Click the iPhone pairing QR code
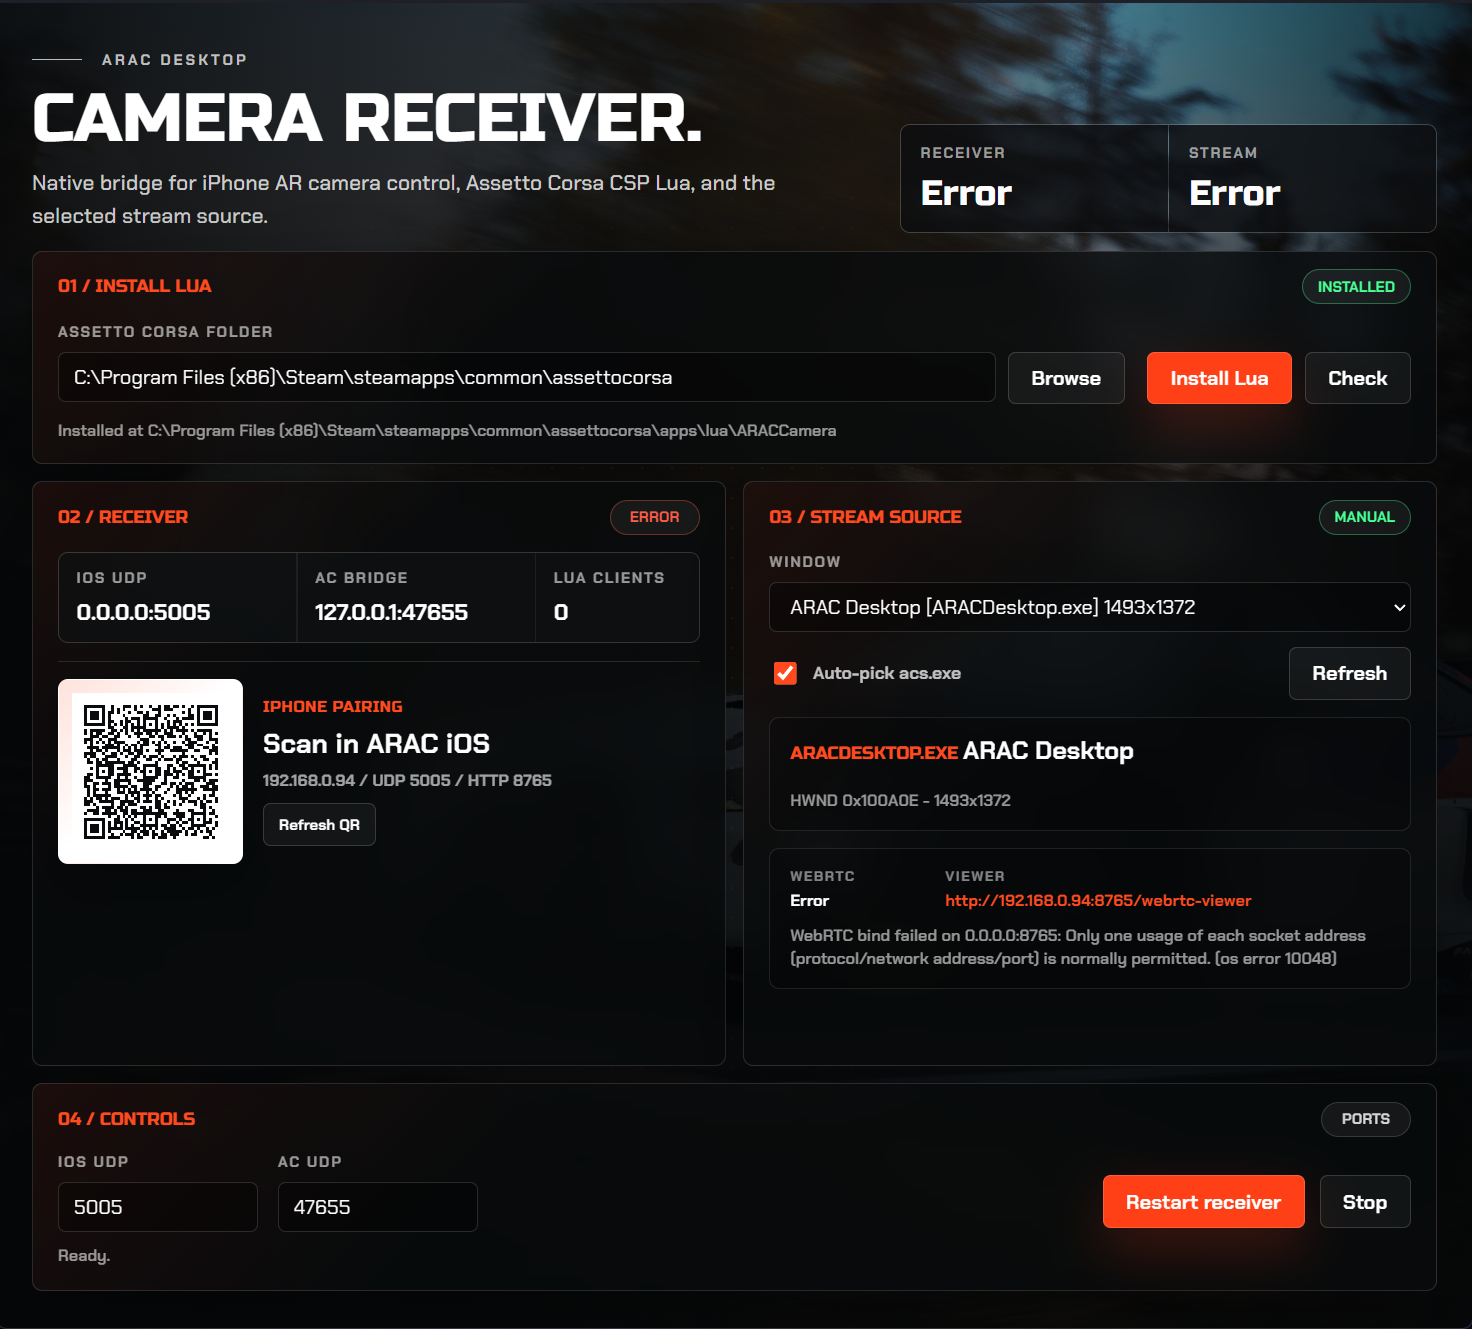Screen dimensions: 1472x1329 coord(151,771)
